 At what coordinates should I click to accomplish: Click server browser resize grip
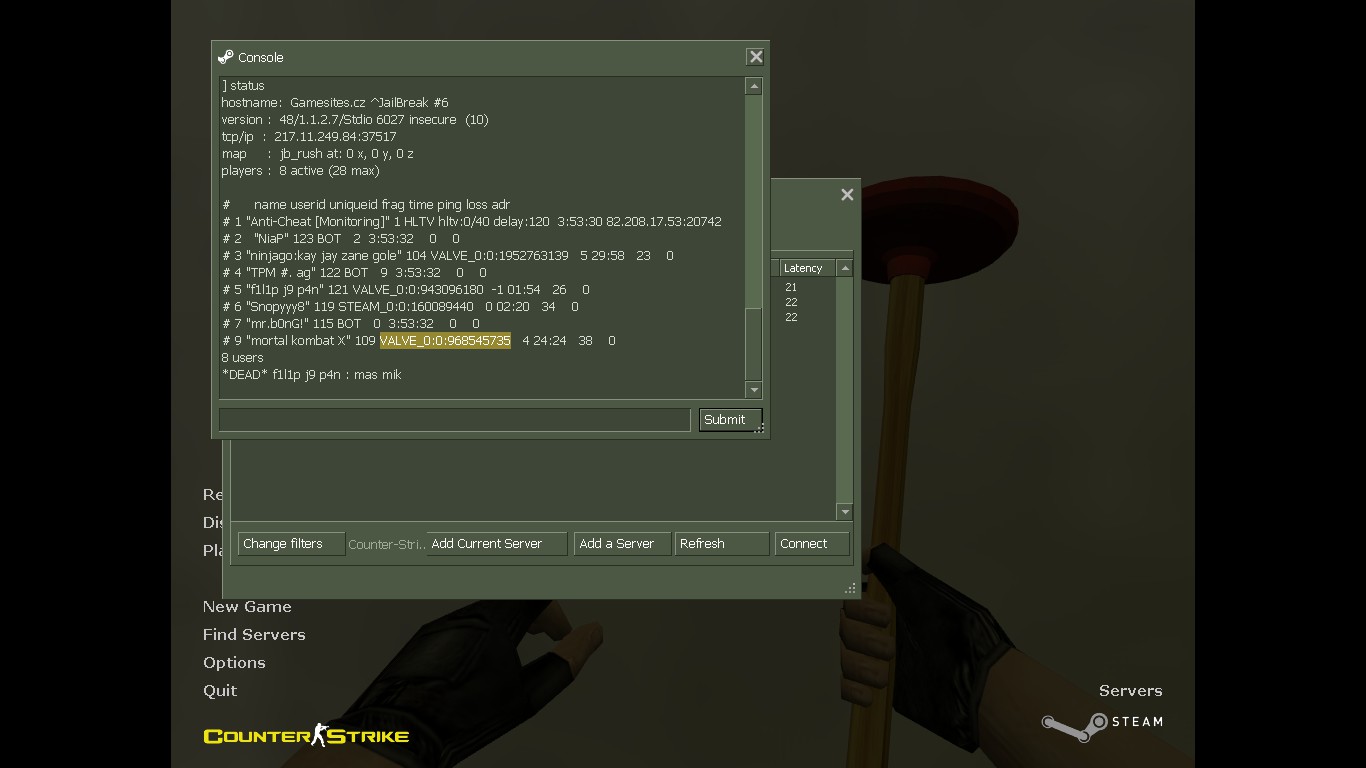pyautogui.click(x=850, y=589)
